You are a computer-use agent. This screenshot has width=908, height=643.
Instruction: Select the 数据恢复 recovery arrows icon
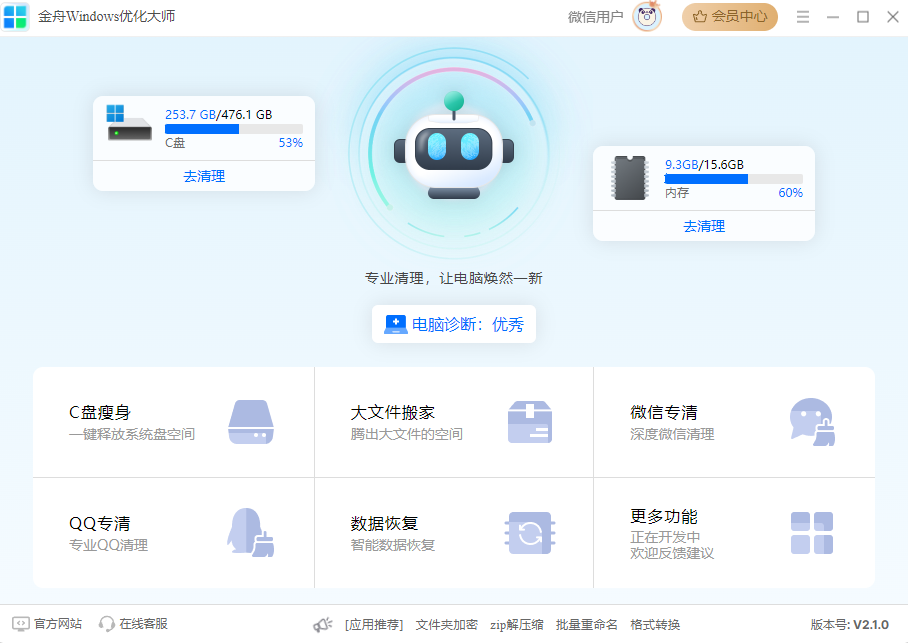(530, 533)
